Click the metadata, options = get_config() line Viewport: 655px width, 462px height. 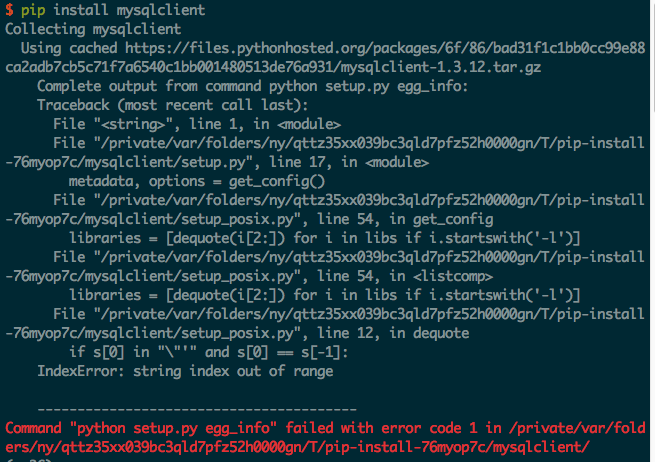[x=196, y=182]
